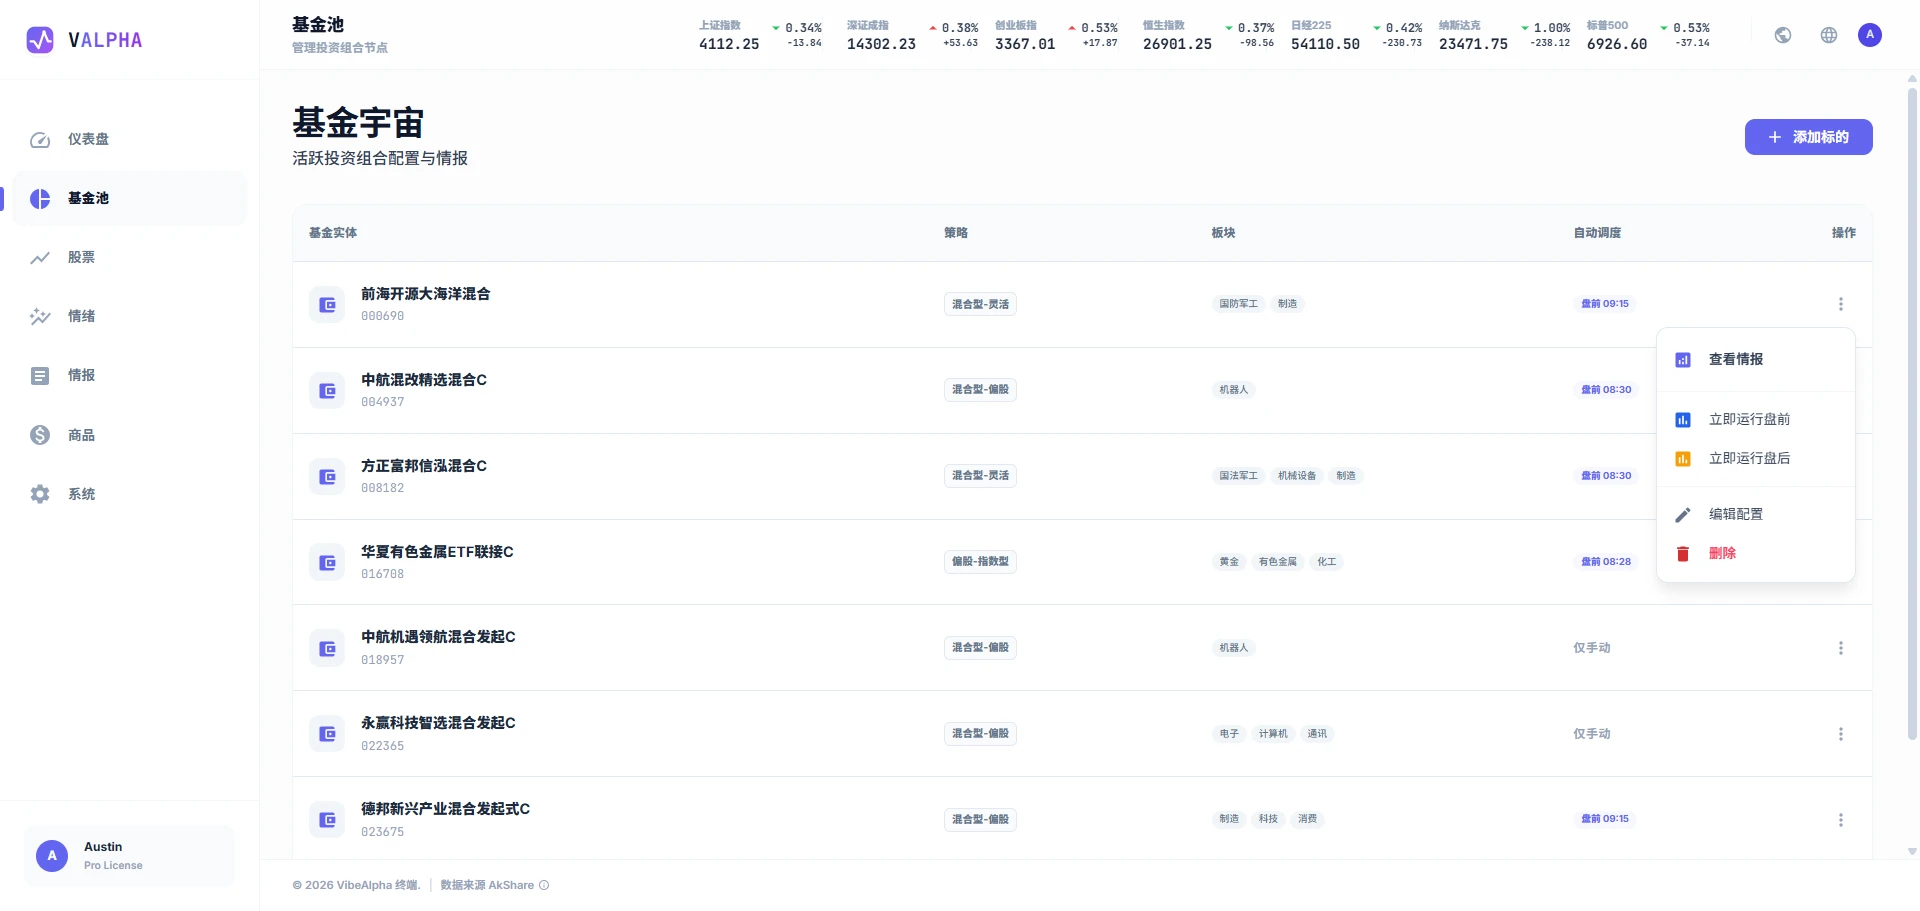Click the VALPHA logo icon
The height and width of the screenshot is (911, 1920).
pos(40,40)
